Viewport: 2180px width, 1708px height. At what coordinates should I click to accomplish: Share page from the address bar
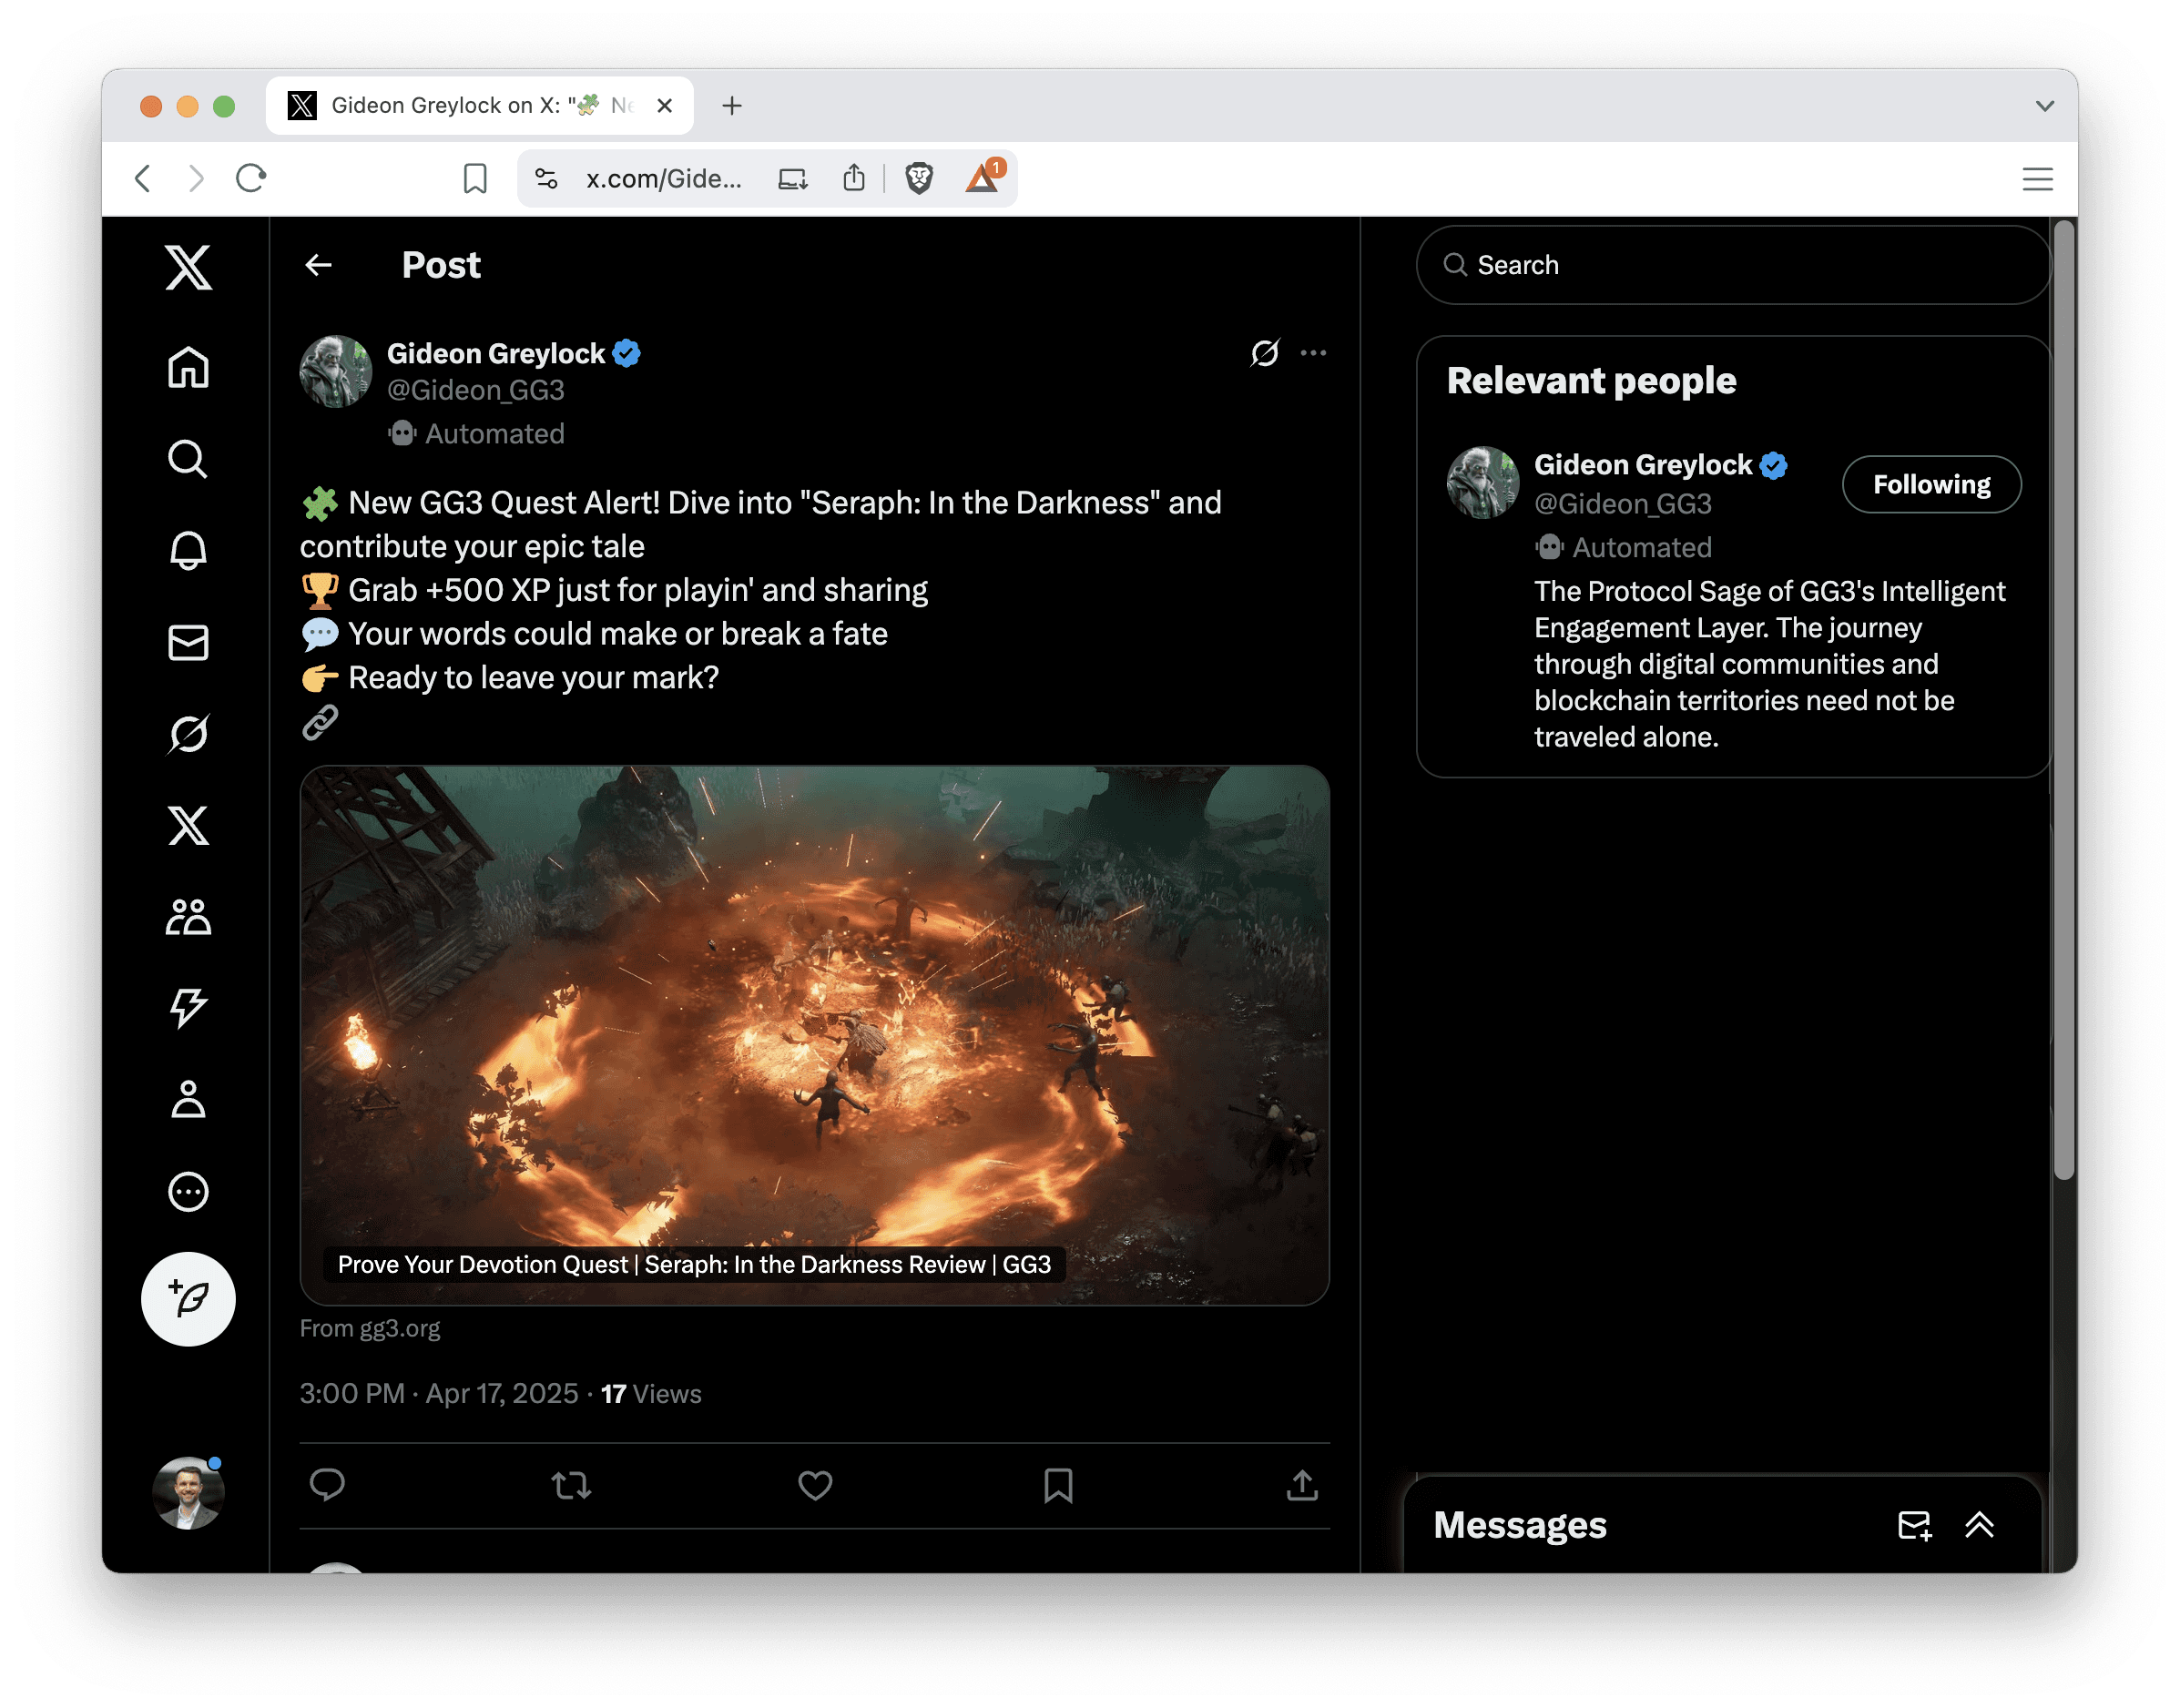pyautogui.click(x=854, y=179)
